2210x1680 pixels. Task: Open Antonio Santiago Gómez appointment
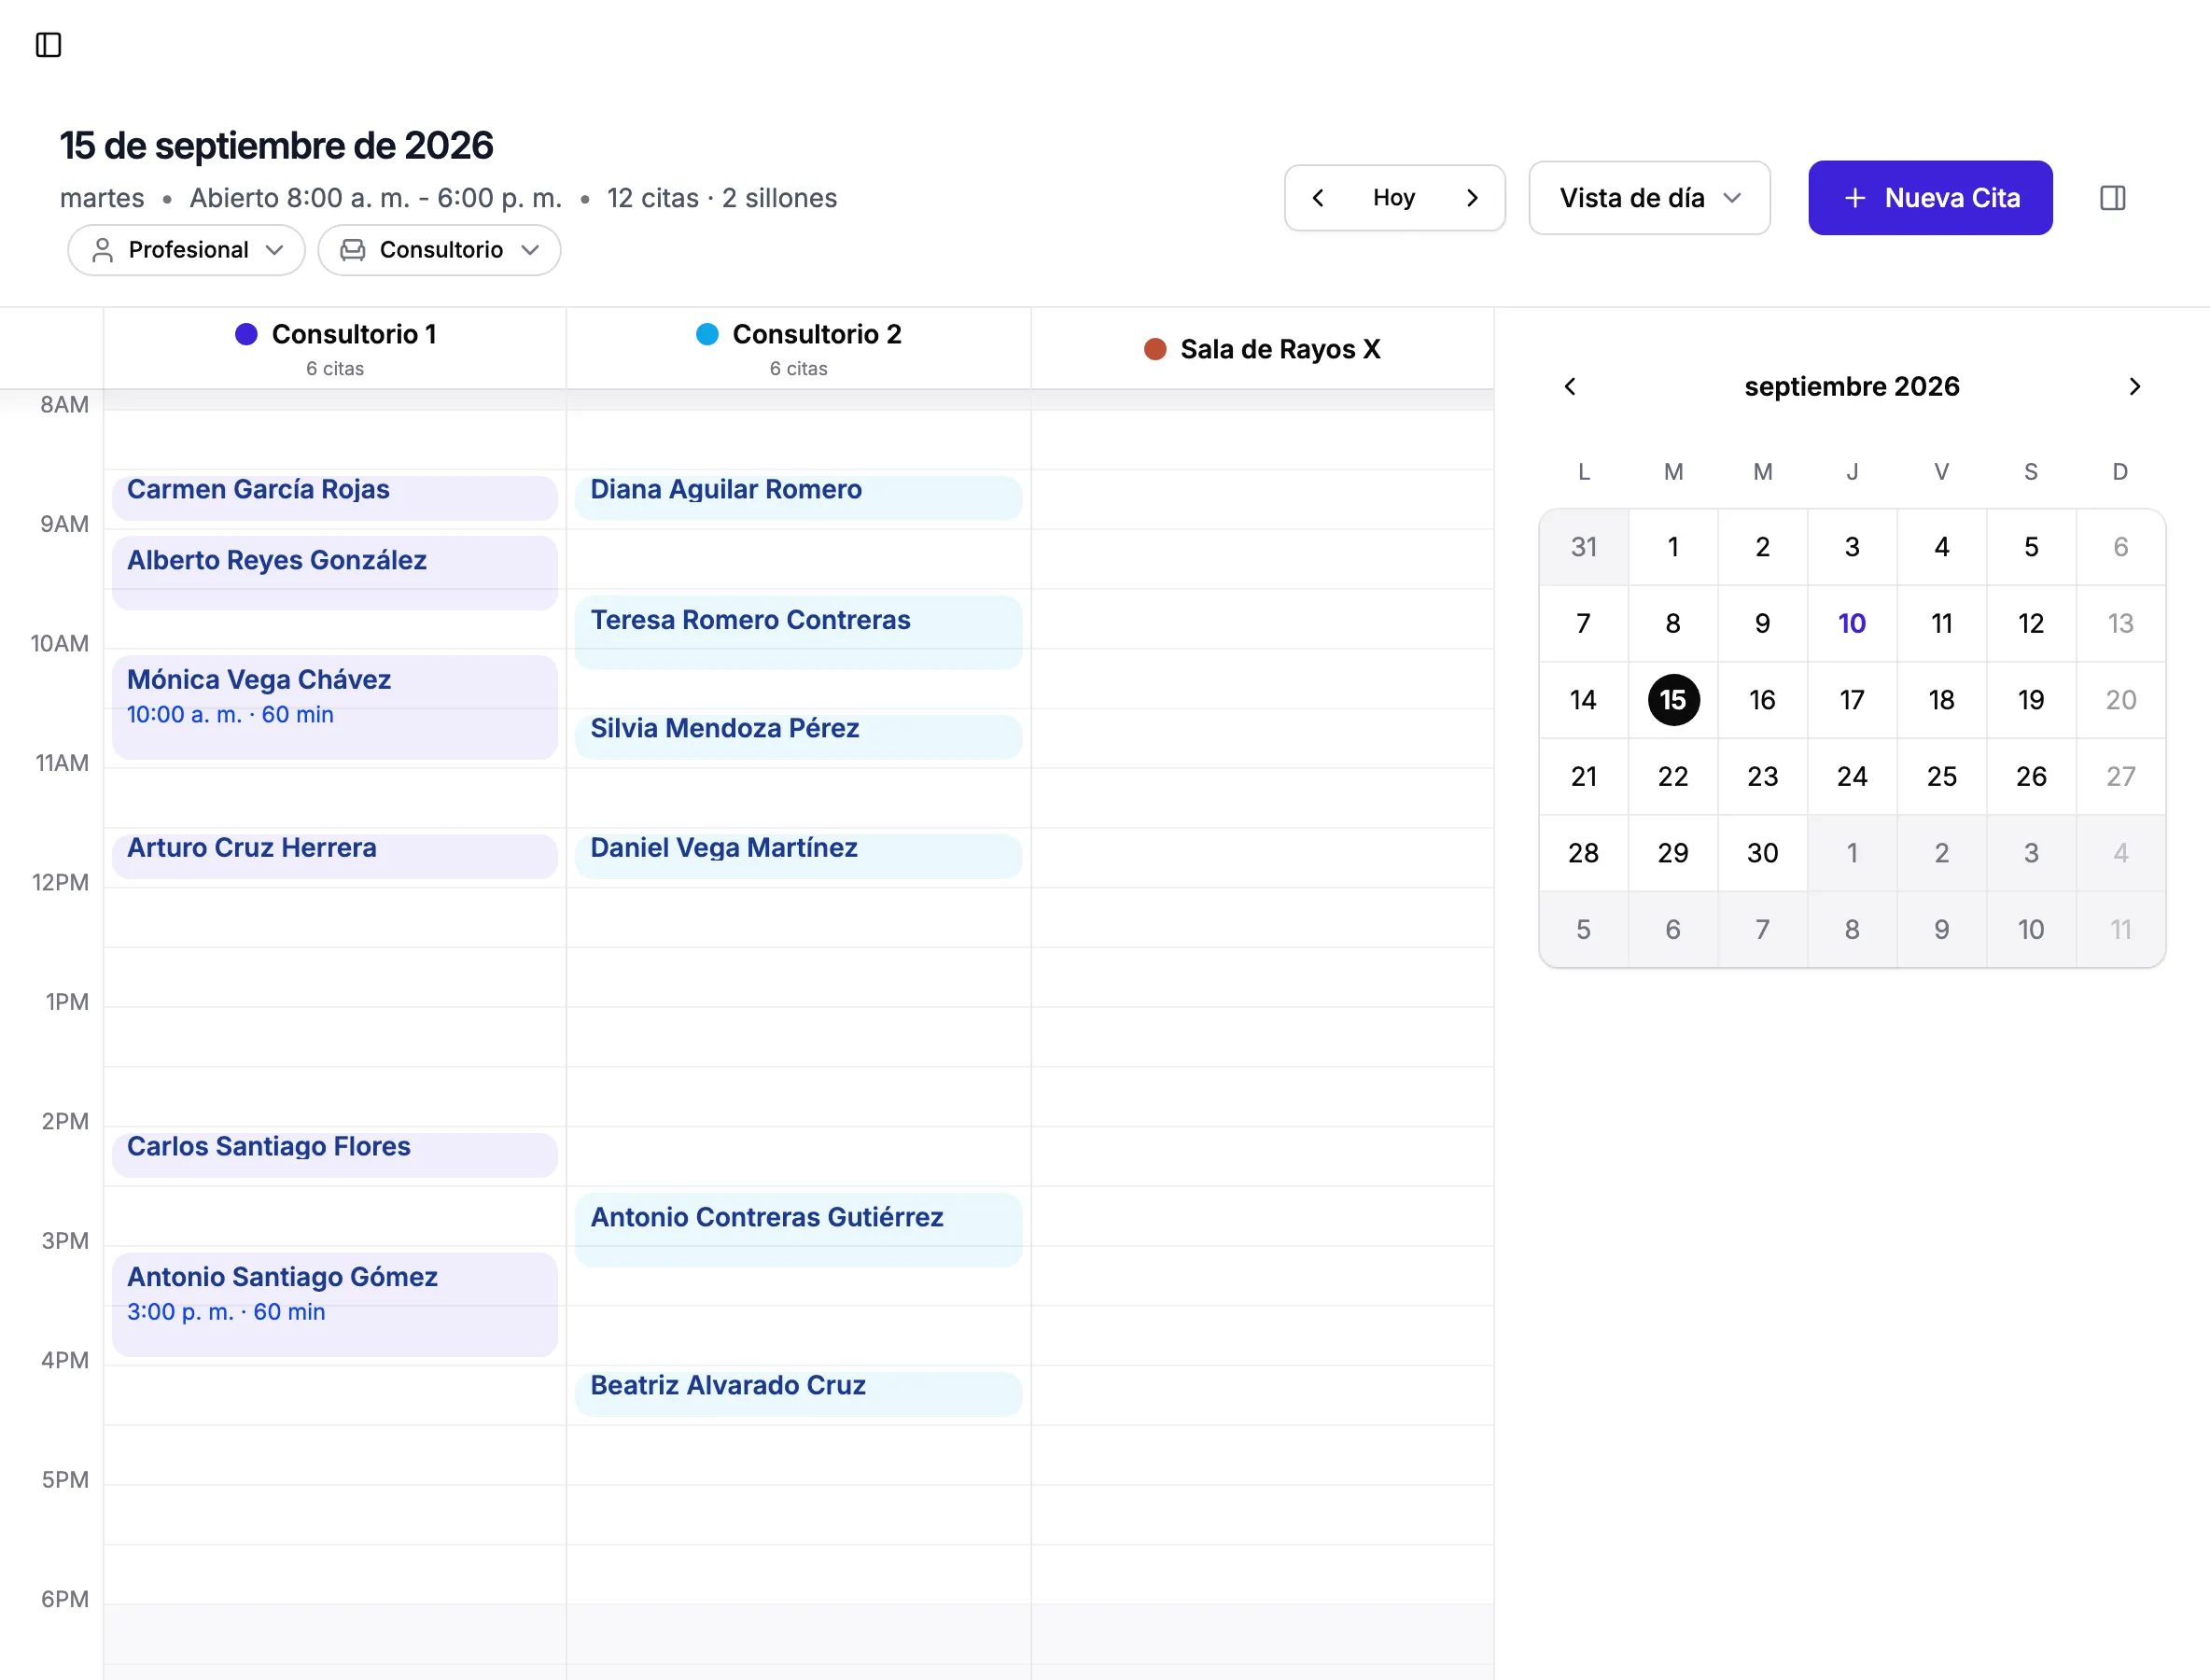click(335, 1305)
